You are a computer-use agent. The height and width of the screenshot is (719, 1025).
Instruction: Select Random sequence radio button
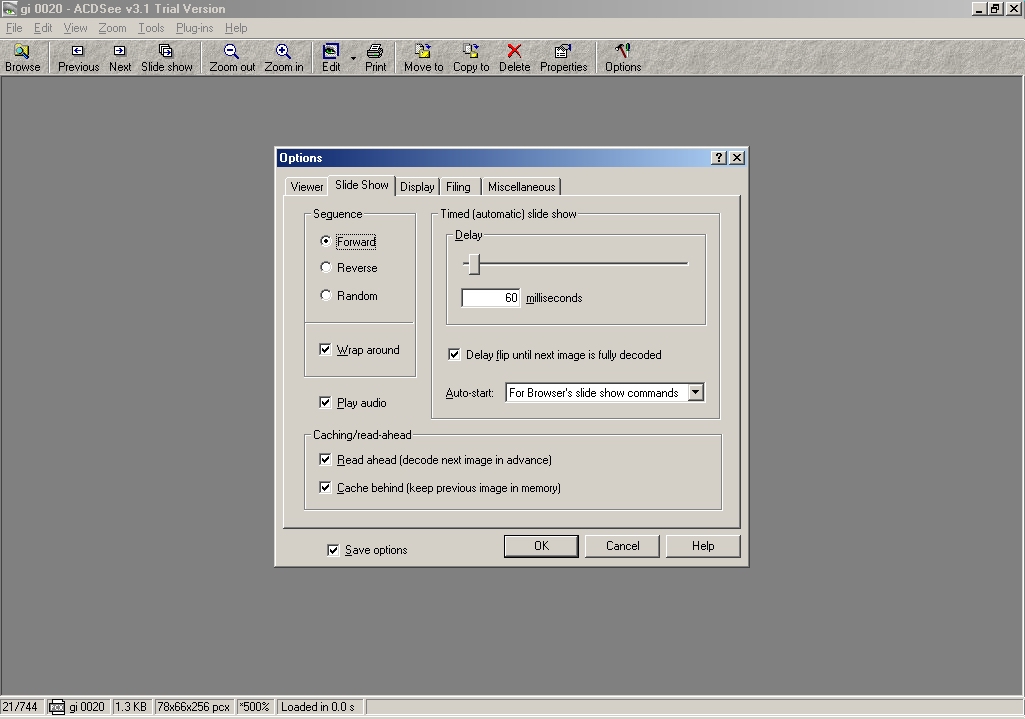pyautogui.click(x=326, y=295)
